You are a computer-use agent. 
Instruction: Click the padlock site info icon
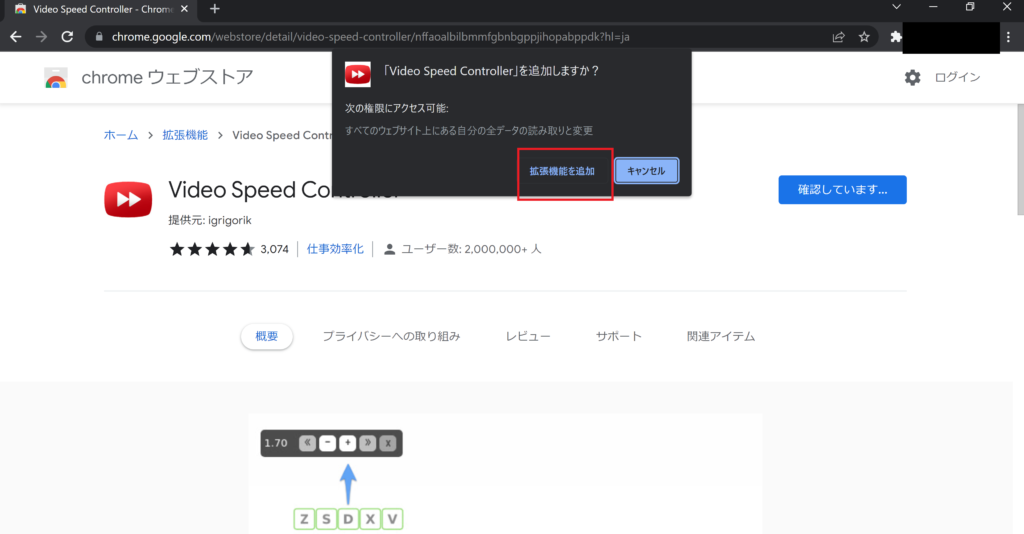(99, 37)
